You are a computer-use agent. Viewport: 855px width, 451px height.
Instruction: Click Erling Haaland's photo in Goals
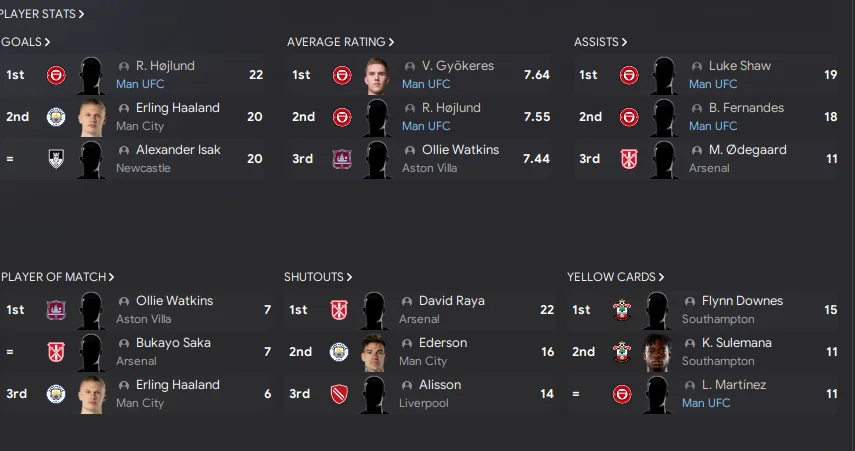coord(92,117)
